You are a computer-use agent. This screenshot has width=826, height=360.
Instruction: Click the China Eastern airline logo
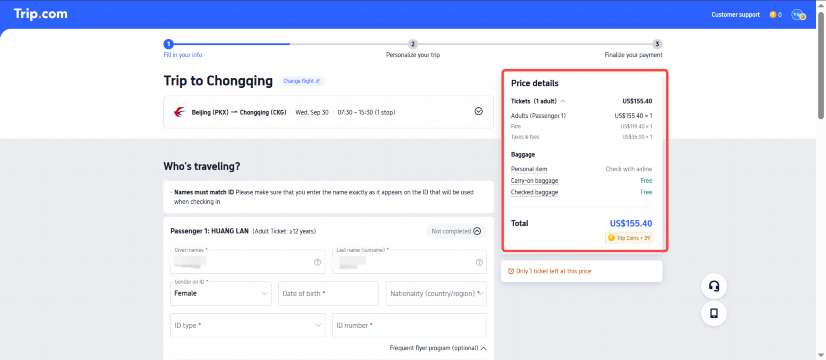179,112
